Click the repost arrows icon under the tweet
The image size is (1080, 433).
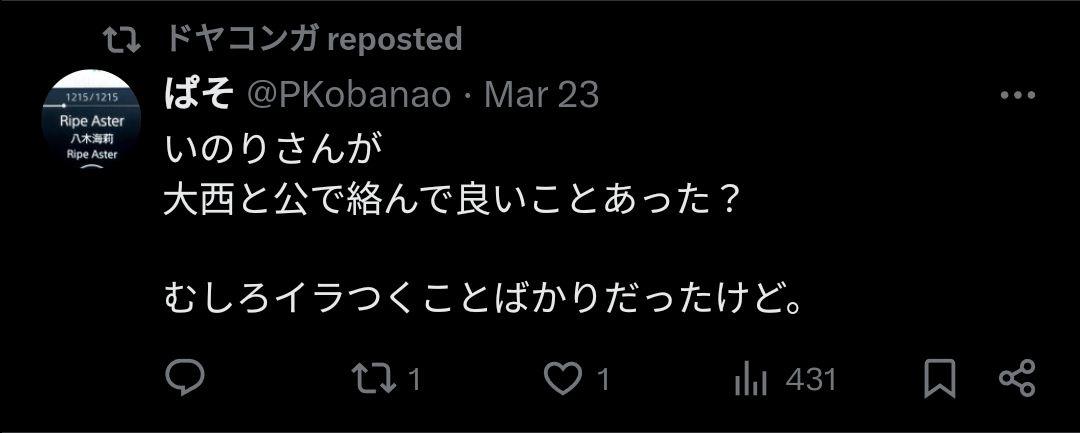pyautogui.click(x=375, y=379)
